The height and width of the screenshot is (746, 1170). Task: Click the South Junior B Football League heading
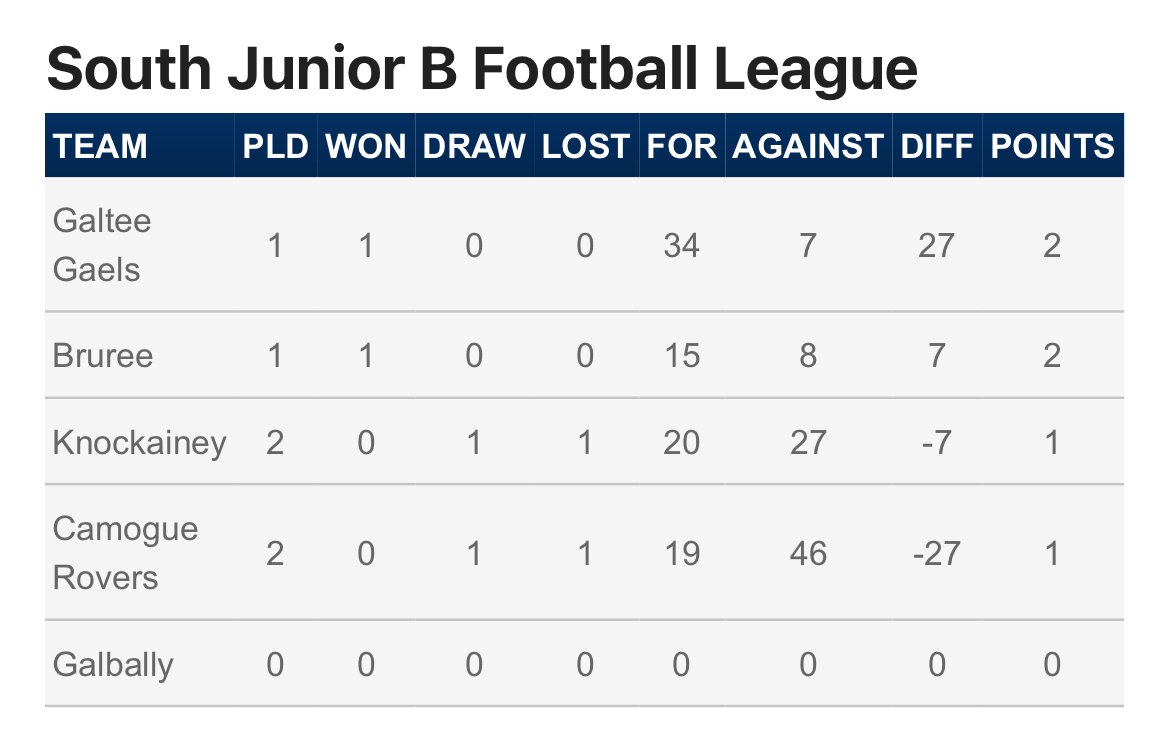pyautogui.click(x=482, y=69)
